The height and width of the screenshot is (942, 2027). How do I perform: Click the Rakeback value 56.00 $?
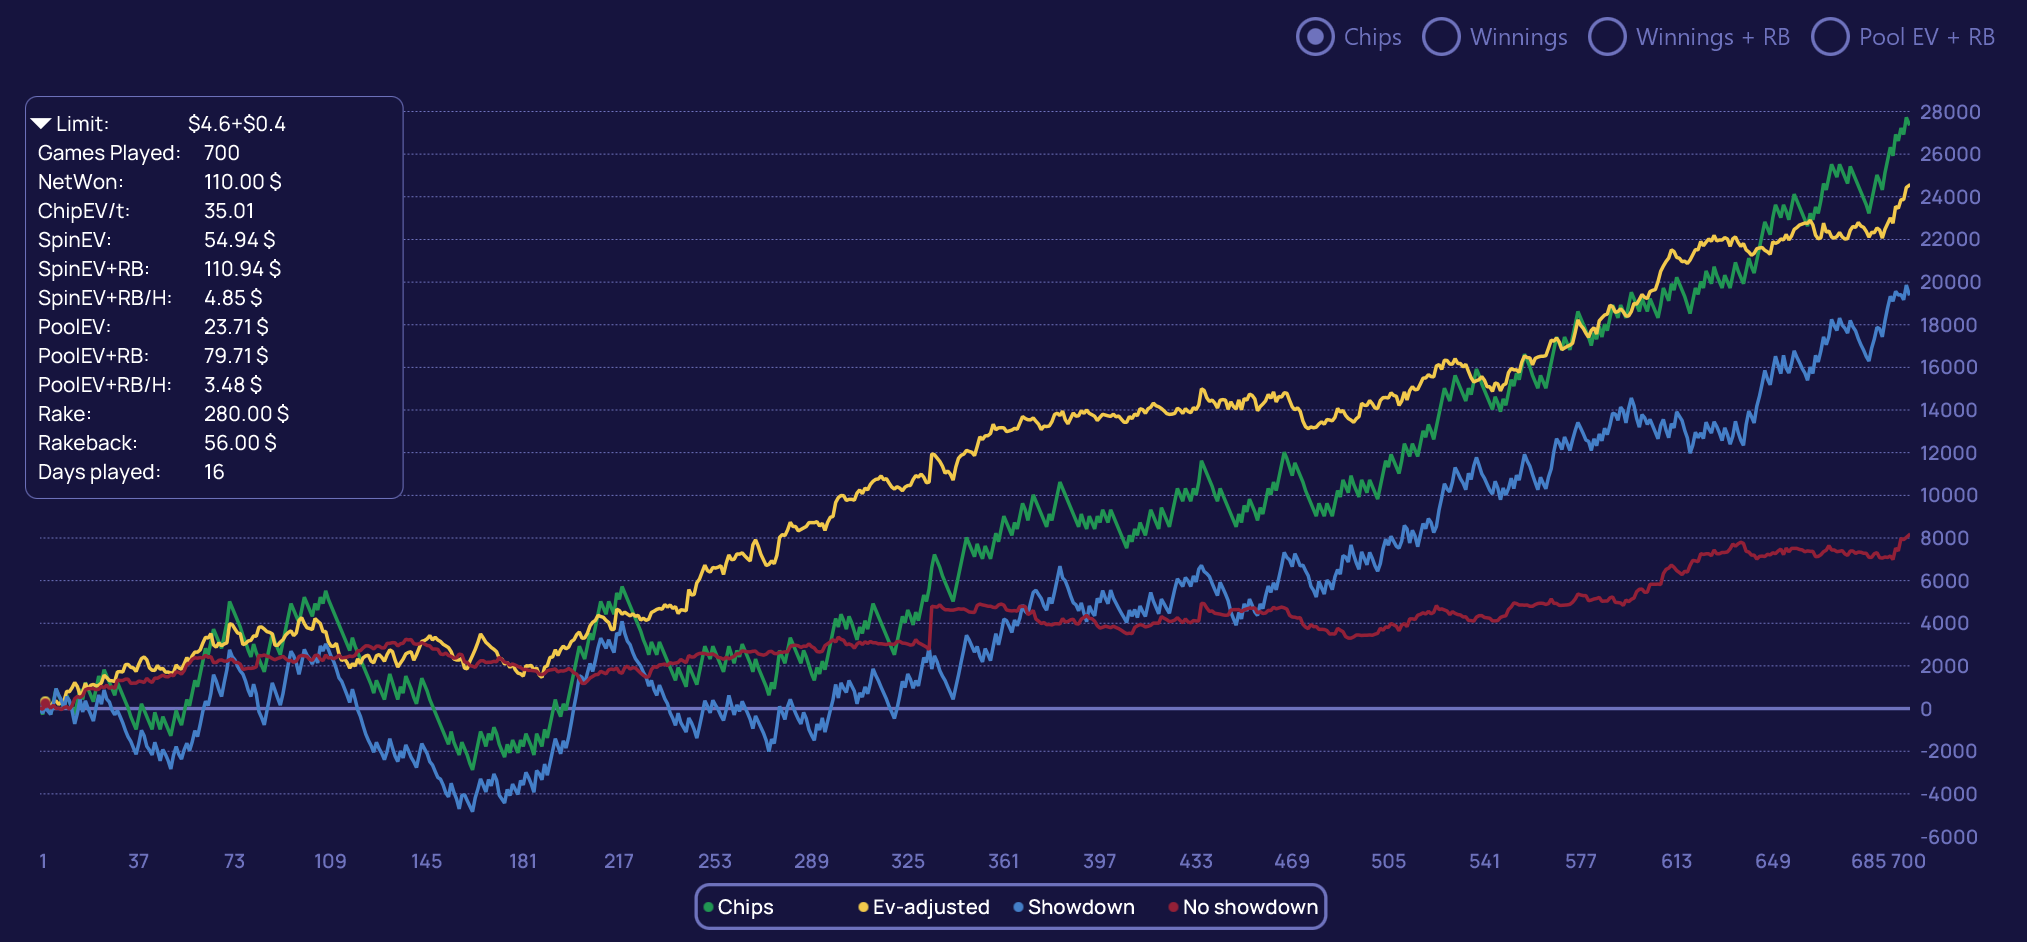click(240, 443)
